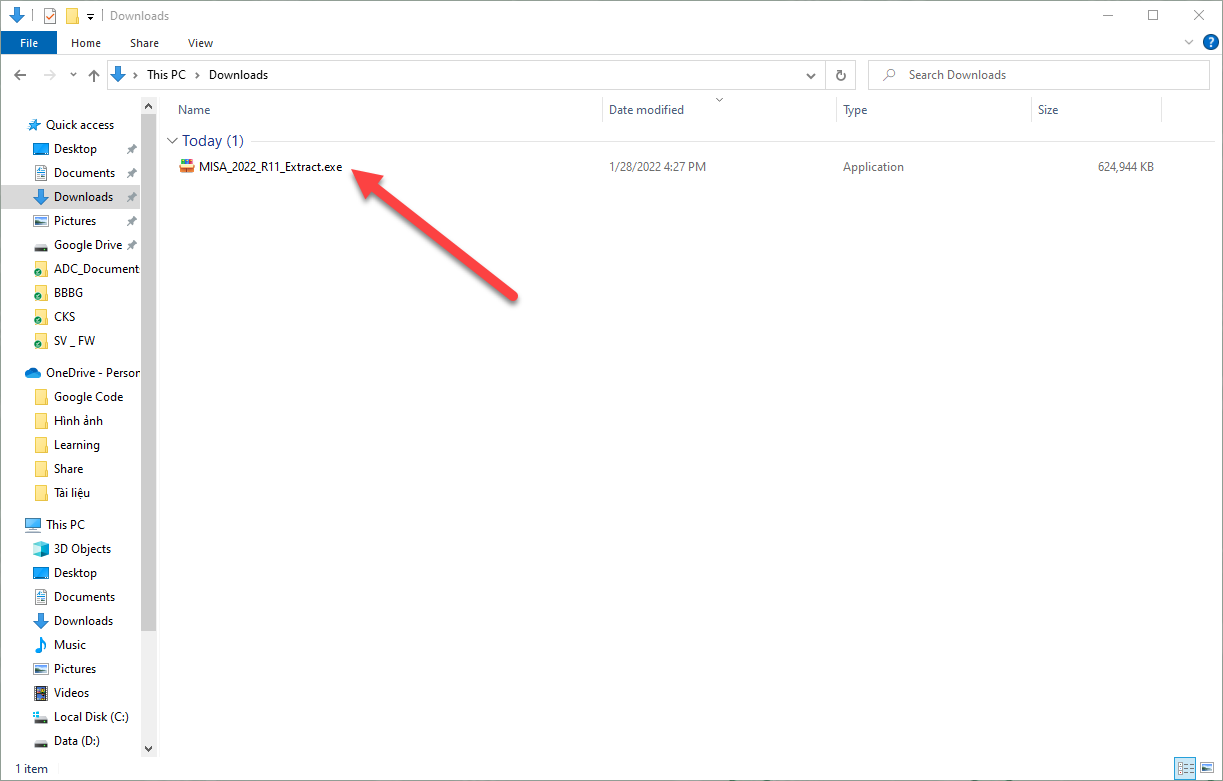The width and height of the screenshot is (1223, 781).
Task: Click the Properties quick access toolbar icon
Action: coord(50,16)
